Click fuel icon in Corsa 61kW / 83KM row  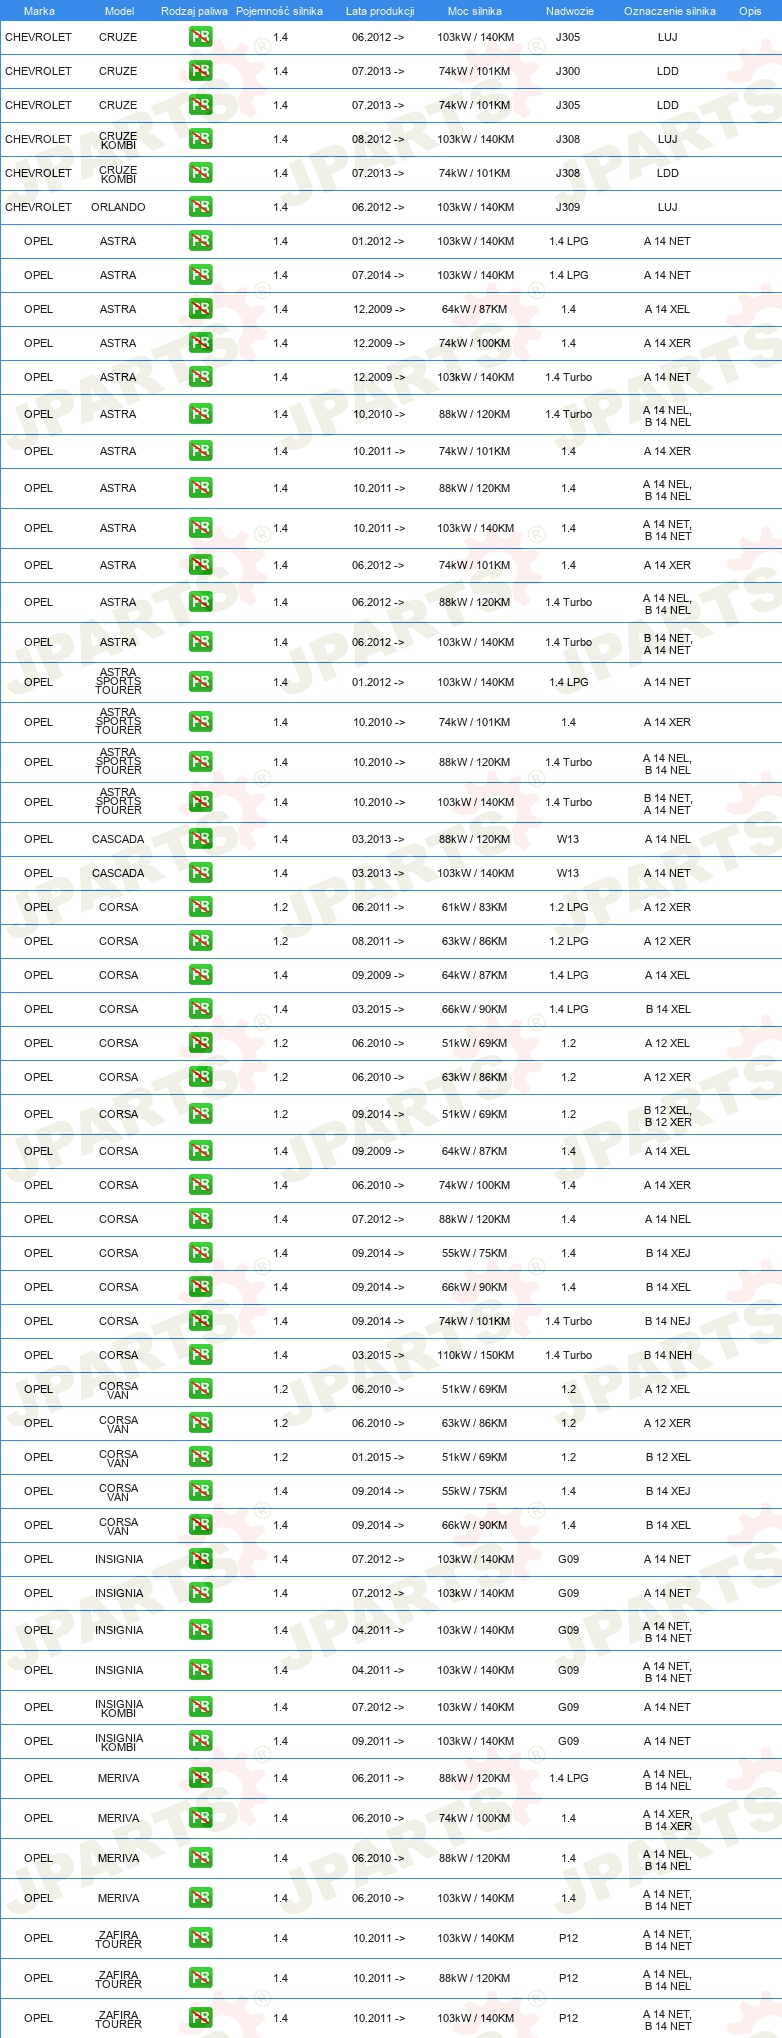coord(200,907)
